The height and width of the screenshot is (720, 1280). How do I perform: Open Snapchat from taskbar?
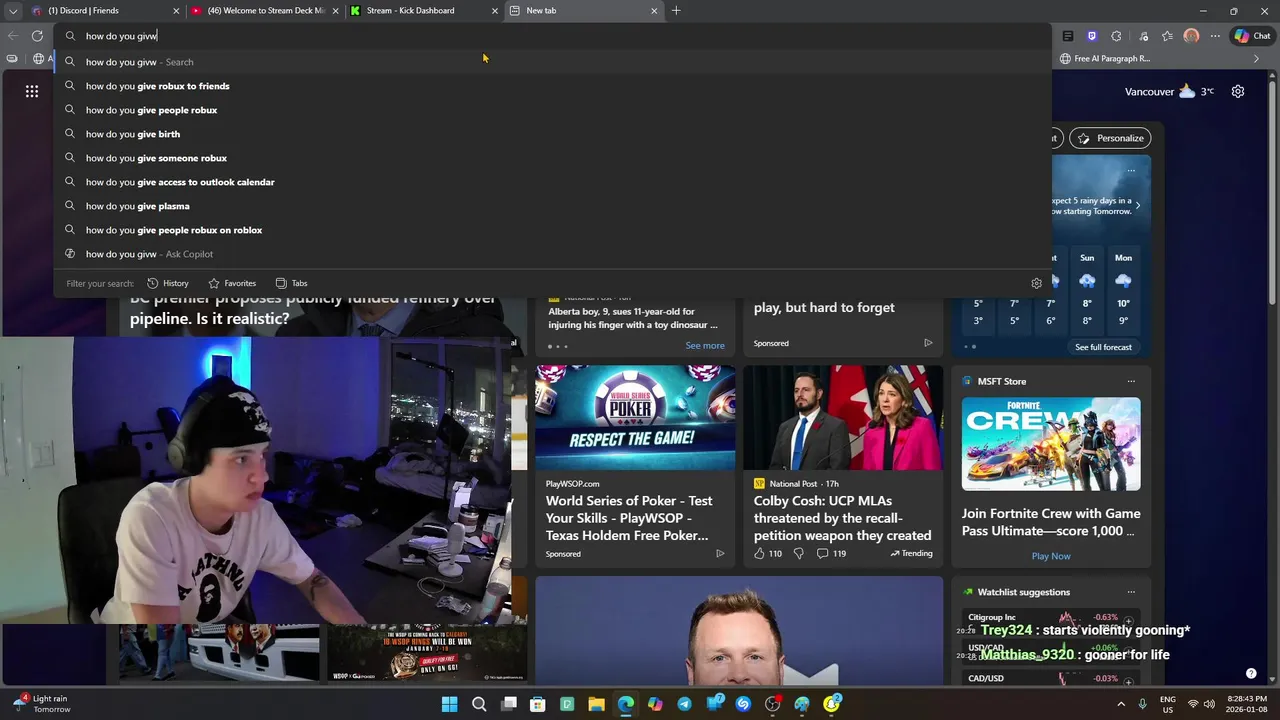tap(831, 704)
